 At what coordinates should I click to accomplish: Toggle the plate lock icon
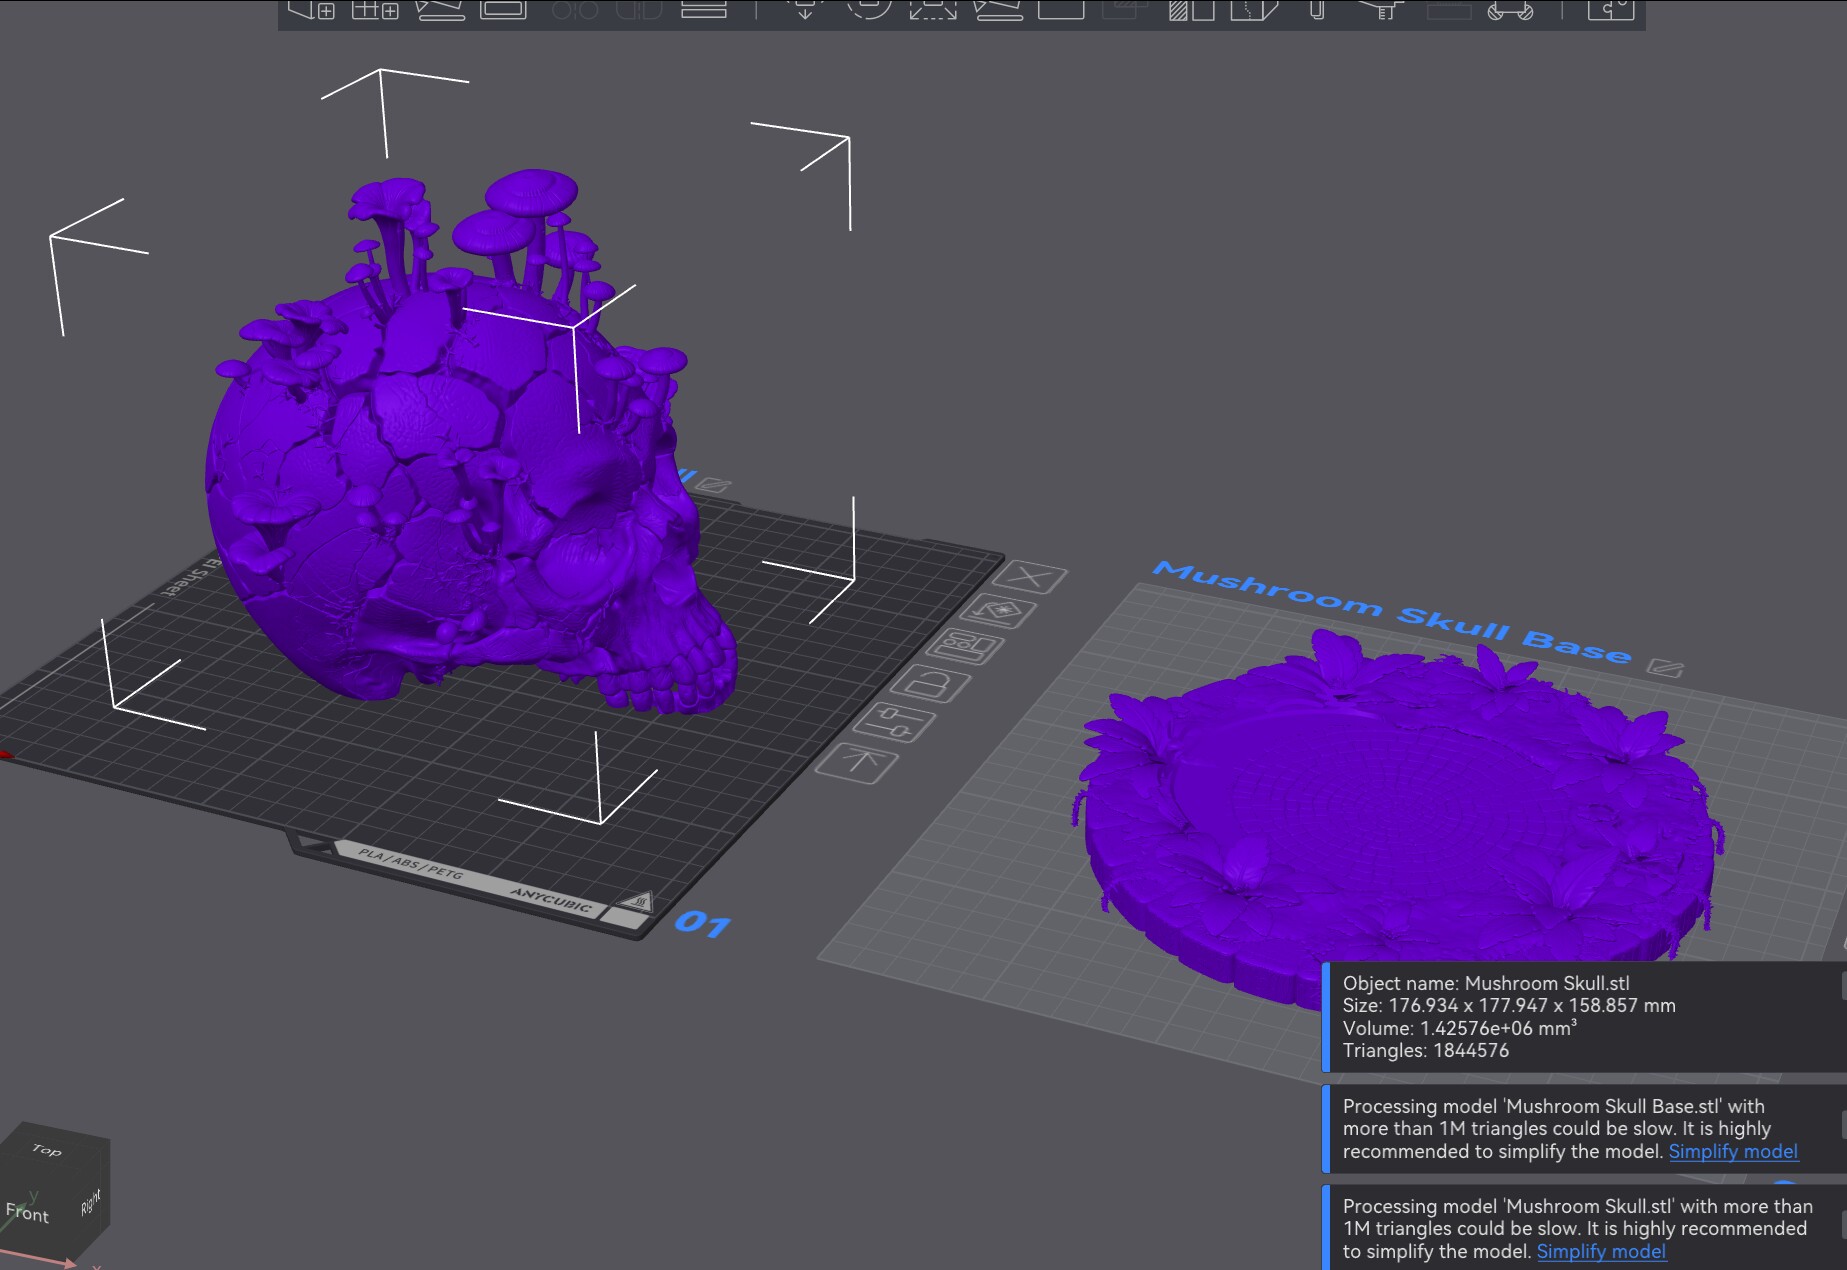point(931,684)
